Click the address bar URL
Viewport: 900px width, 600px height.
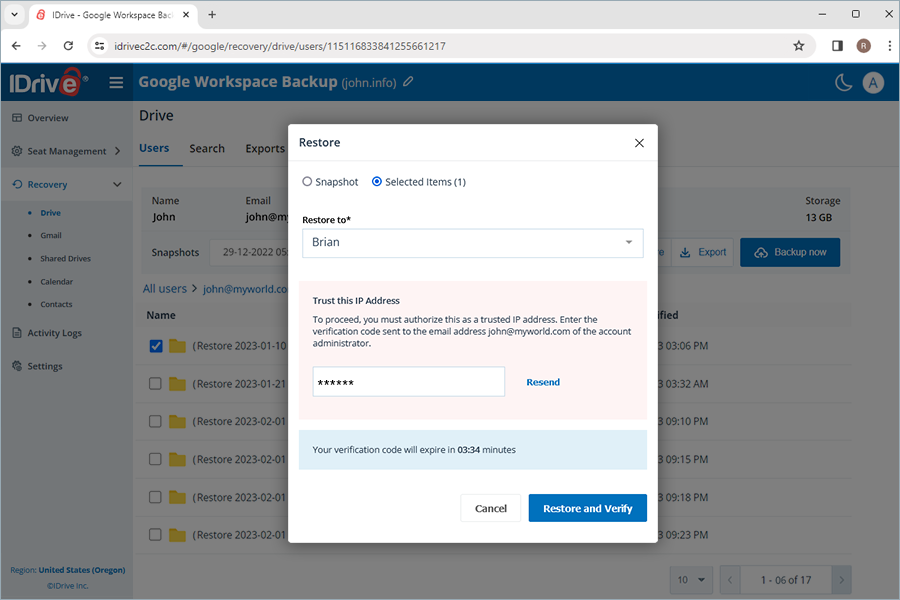(x=280, y=46)
